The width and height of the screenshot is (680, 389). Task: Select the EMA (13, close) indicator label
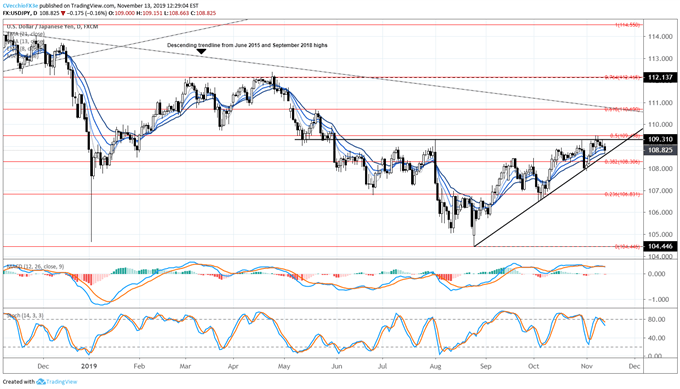coord(25,41)
